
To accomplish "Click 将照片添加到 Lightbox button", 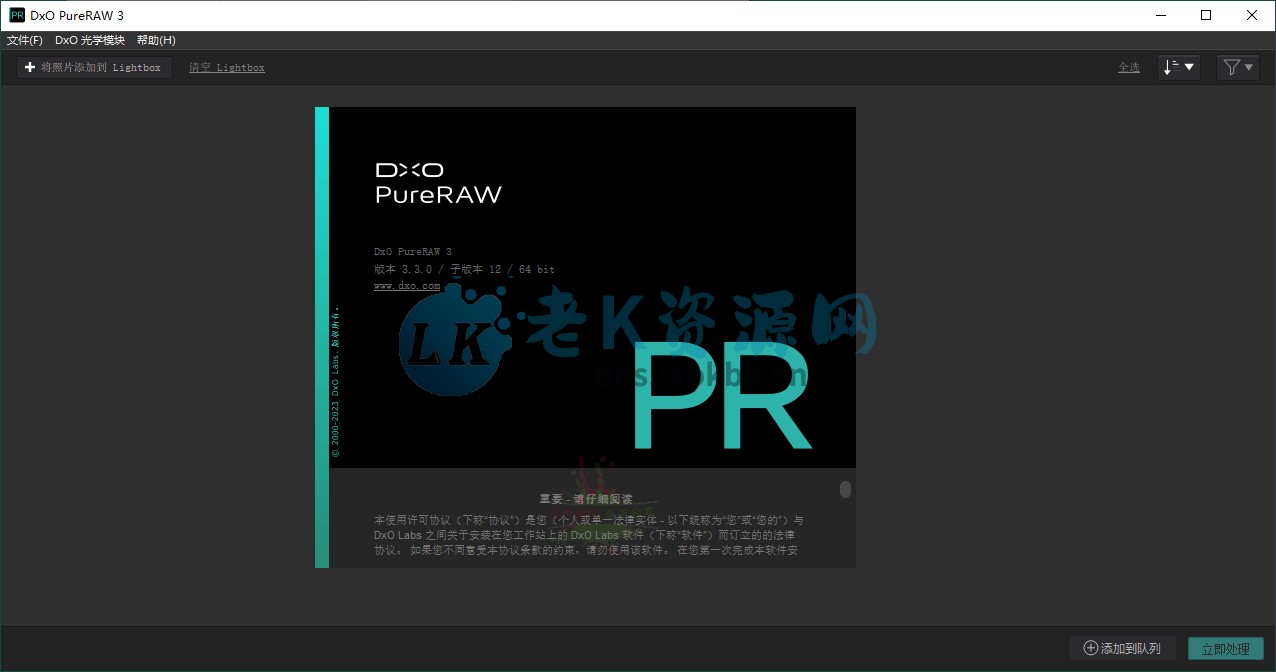I will pyautogui.click(x=94, y=67).
